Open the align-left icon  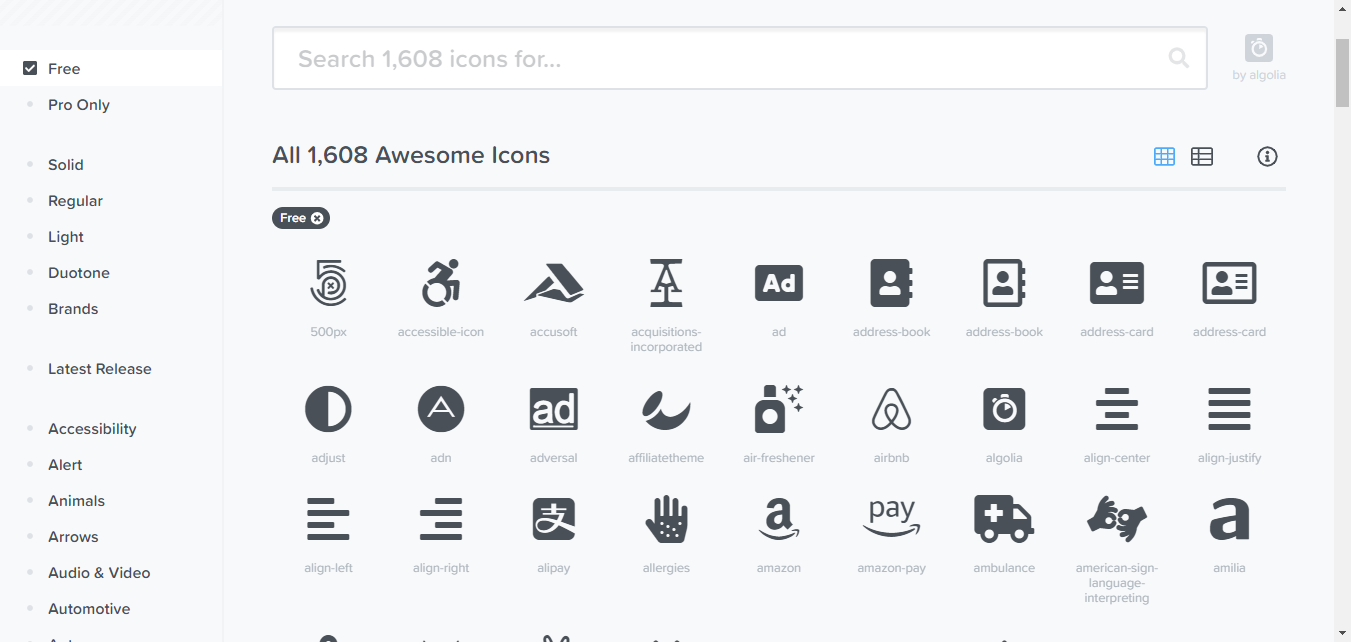point(328,519)
